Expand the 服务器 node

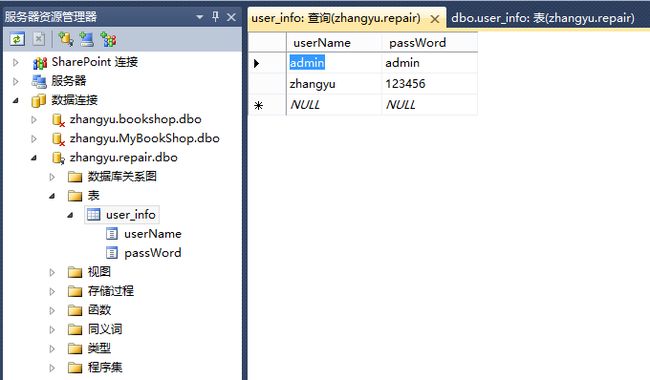tap(16, 81)
